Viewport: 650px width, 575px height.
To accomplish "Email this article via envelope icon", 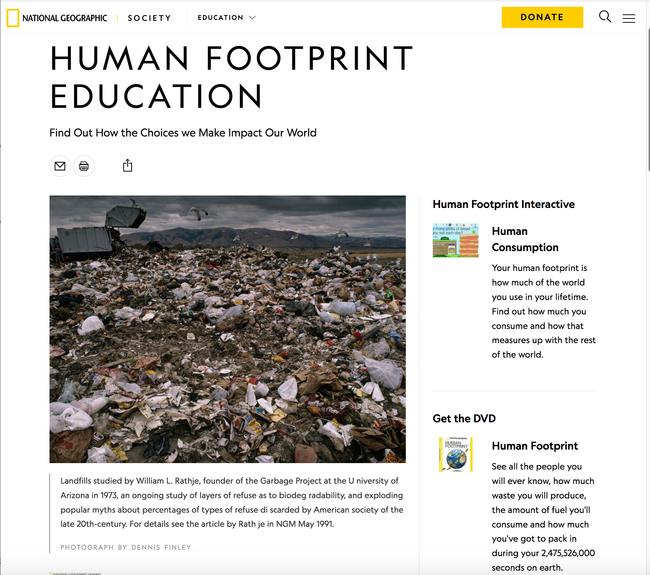I will pos(60,166).
